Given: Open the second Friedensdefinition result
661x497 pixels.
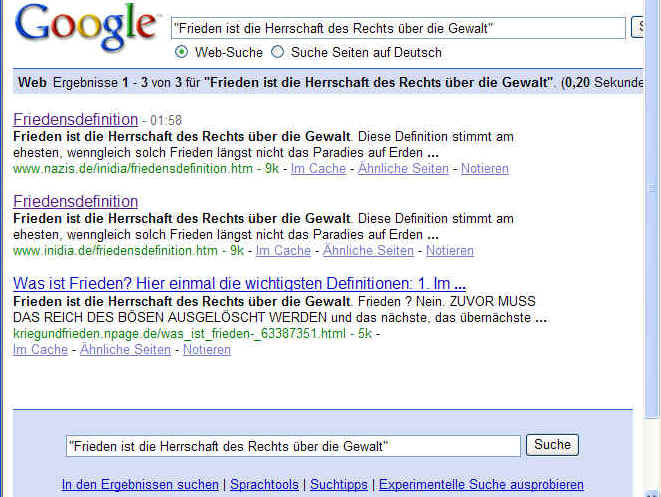Looking at the screenshot, I should (x=75, y=201).
